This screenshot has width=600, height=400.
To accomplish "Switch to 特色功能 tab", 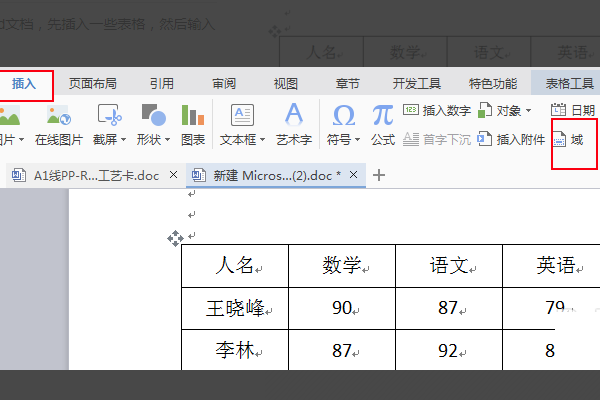I will (x=493, y=83).
